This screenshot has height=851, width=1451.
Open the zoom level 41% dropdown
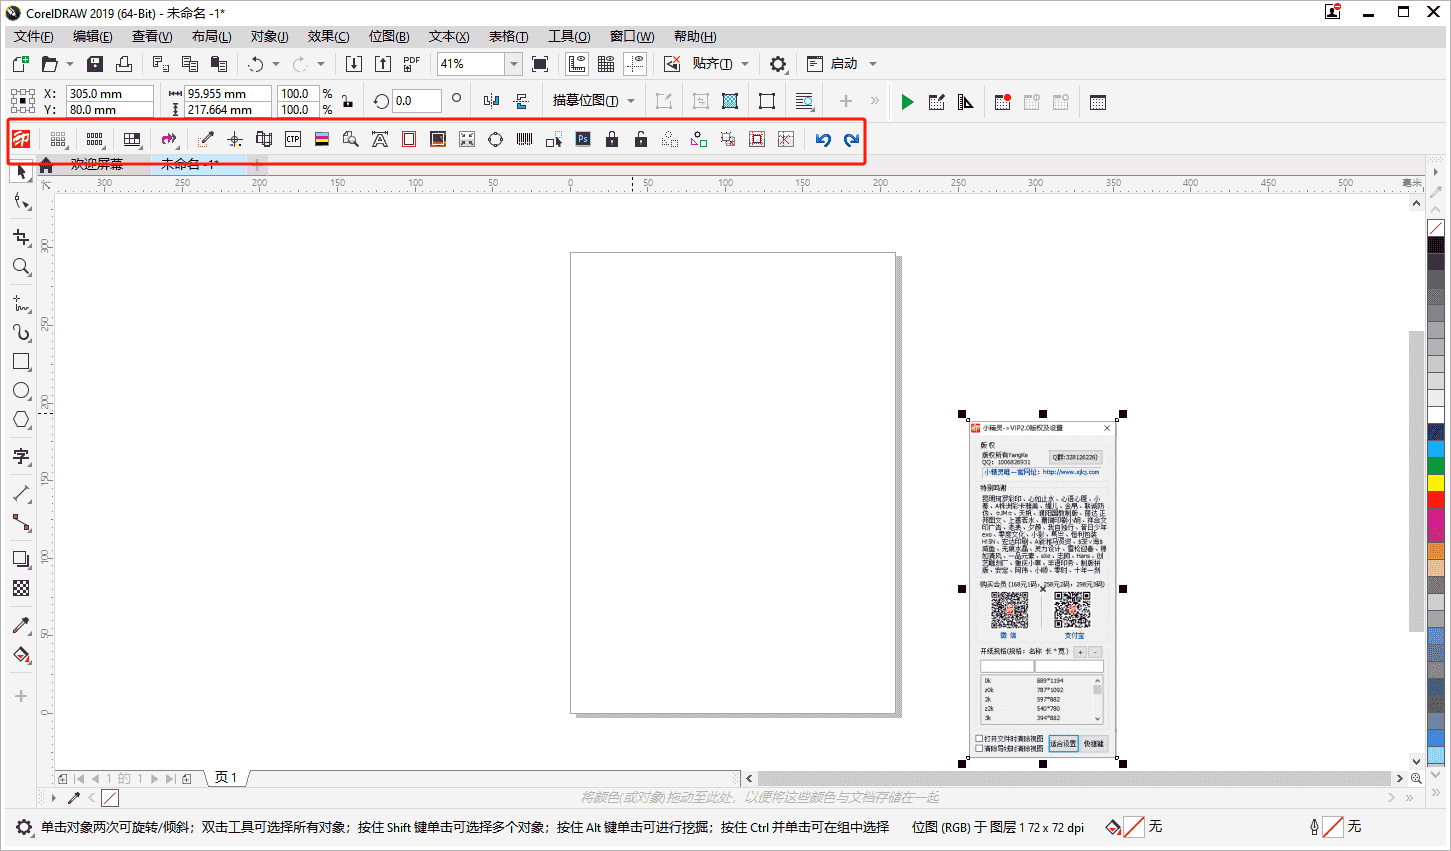click(513, 64)
